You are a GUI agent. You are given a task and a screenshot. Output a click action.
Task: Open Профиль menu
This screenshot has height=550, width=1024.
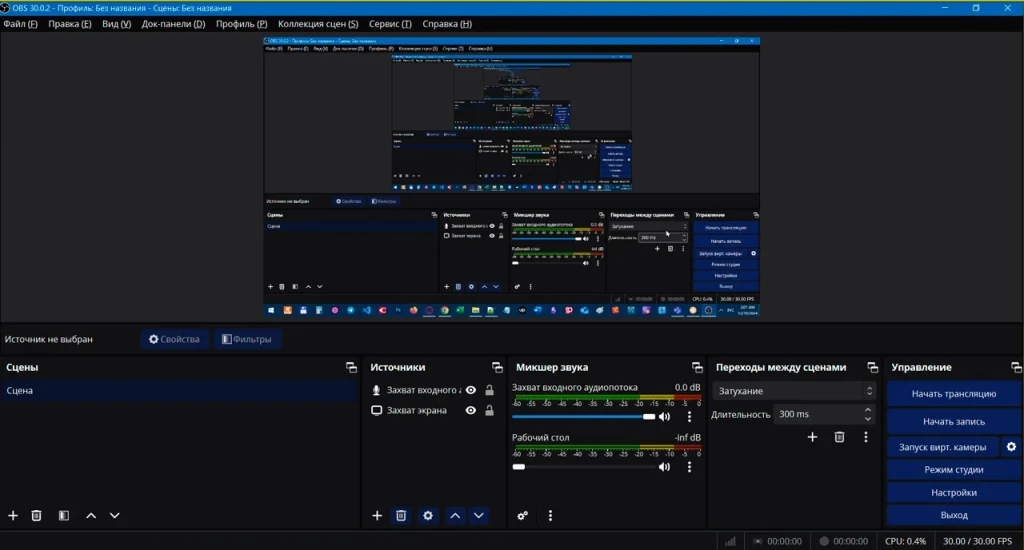tap(242, 24)
